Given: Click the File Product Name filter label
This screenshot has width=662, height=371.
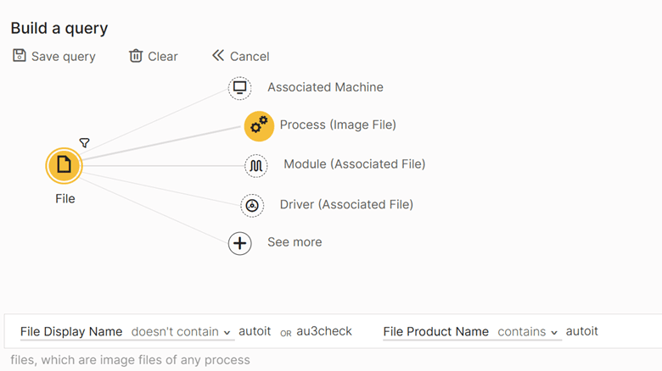Looking at the screenshot, I should pyautogui.click(x=436, y=332).
